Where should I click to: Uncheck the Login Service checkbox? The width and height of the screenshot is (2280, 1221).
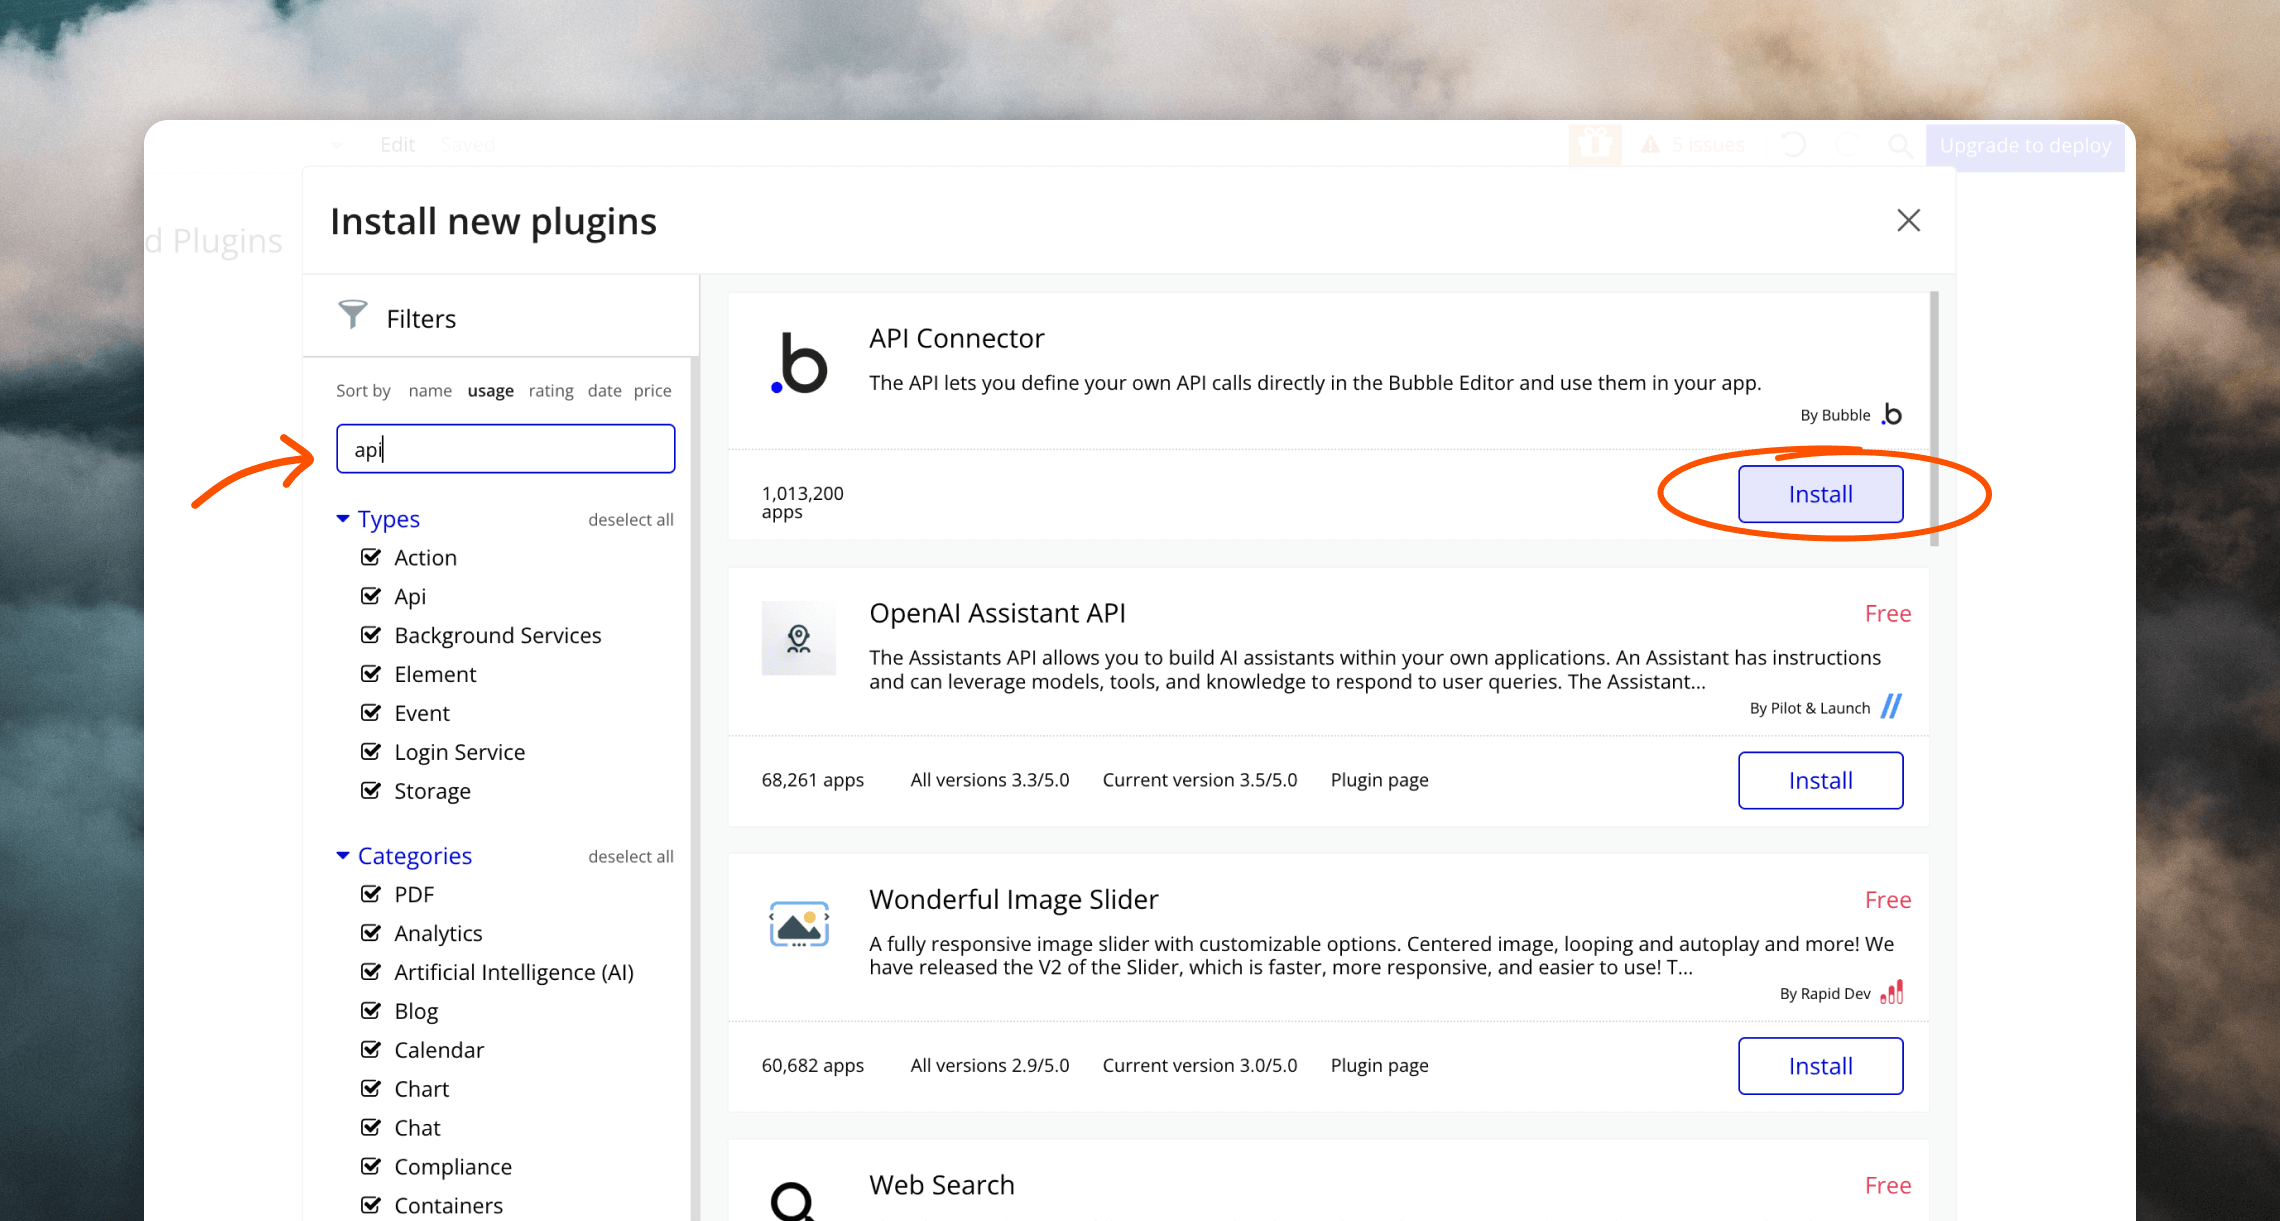[x=370, y=752]
